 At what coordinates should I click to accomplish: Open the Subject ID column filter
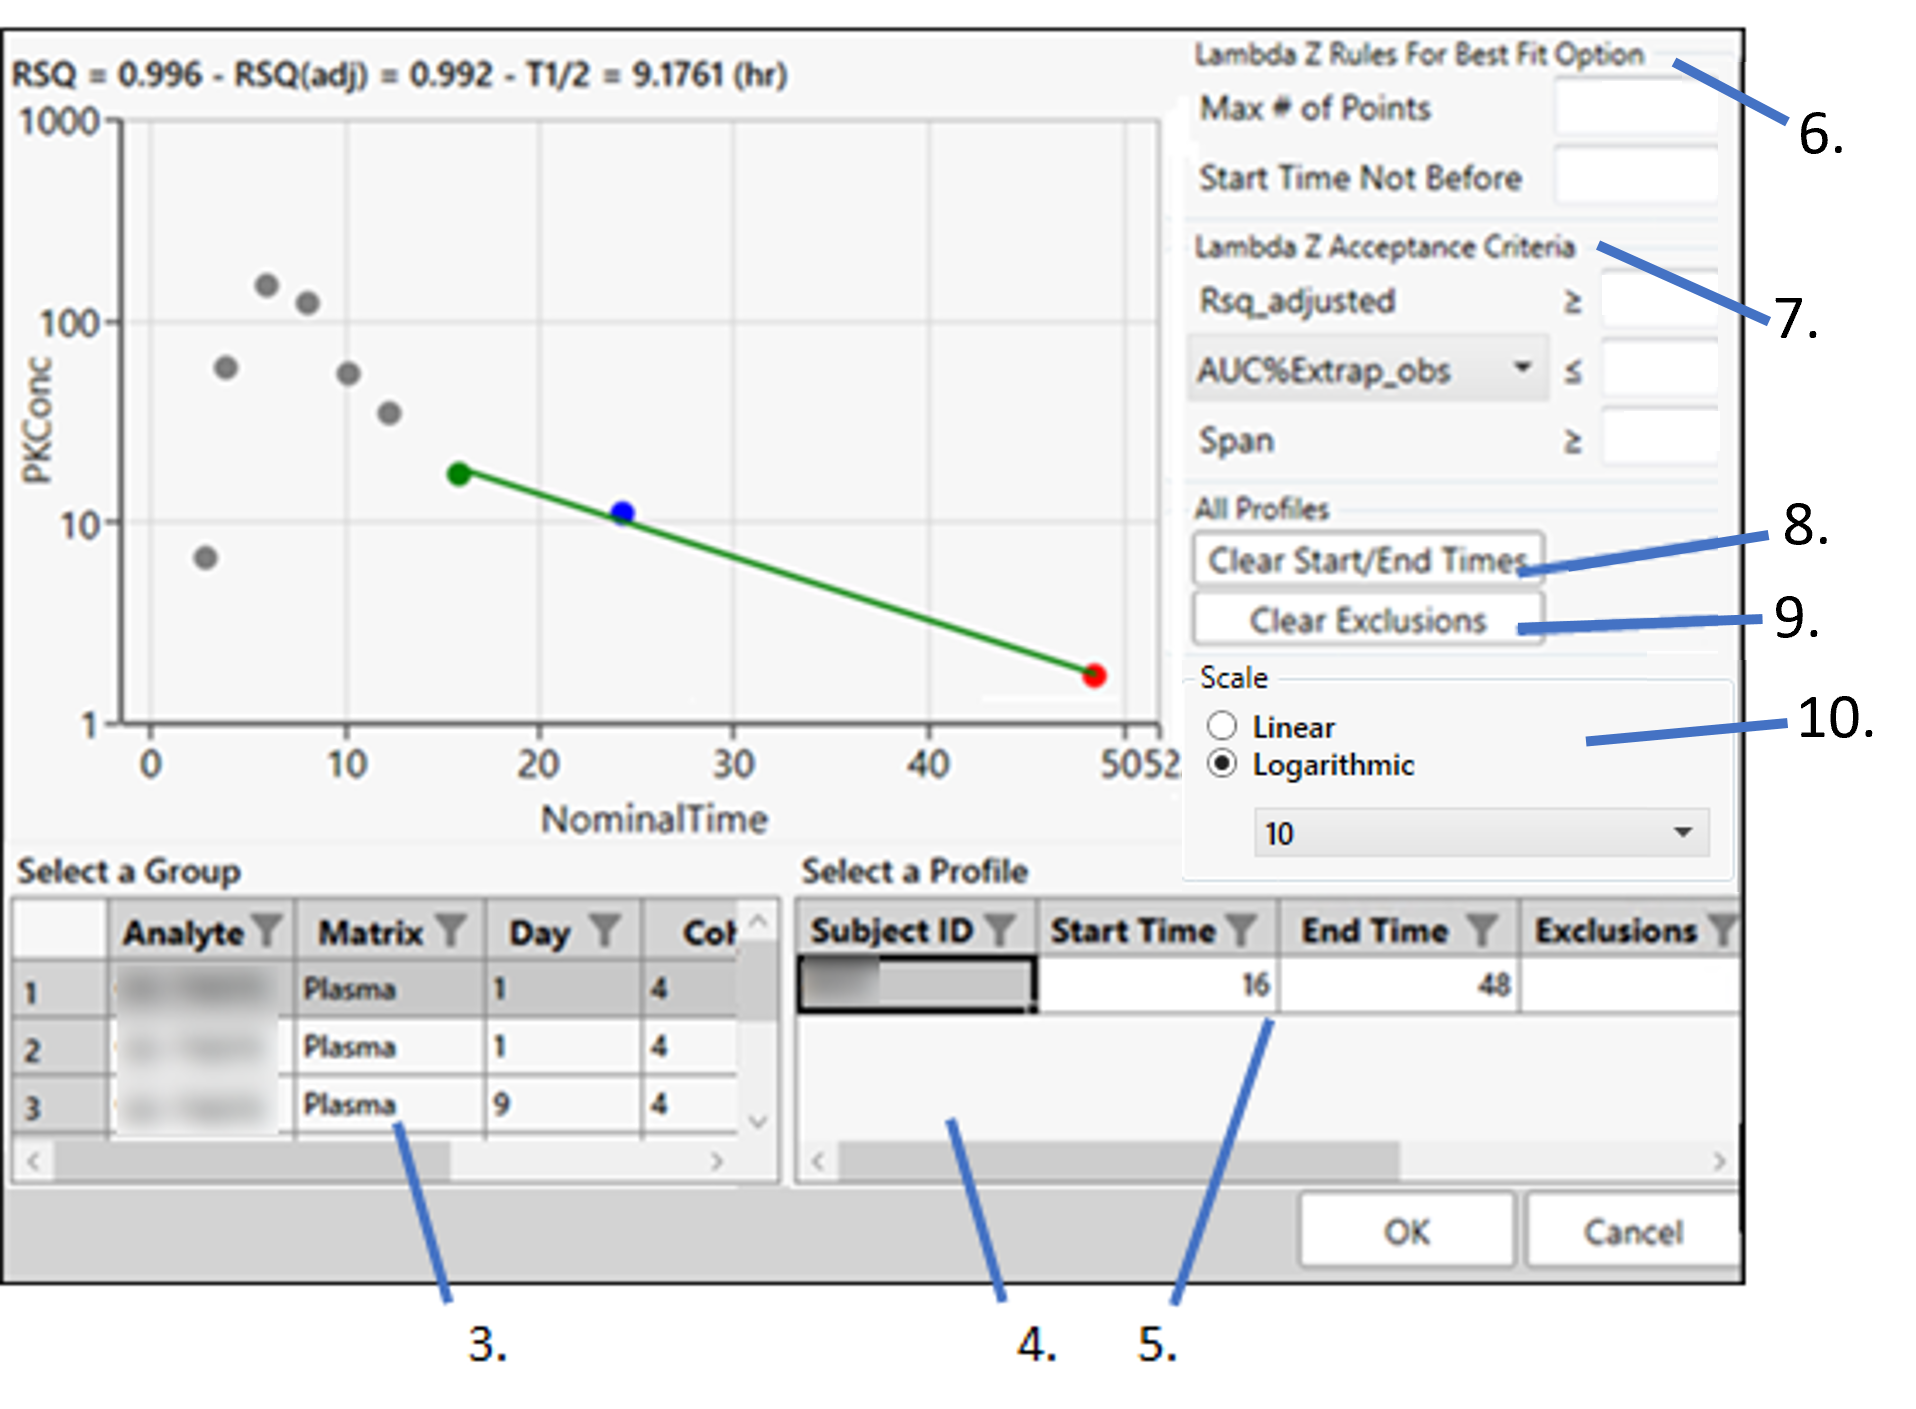click(999, 930)
